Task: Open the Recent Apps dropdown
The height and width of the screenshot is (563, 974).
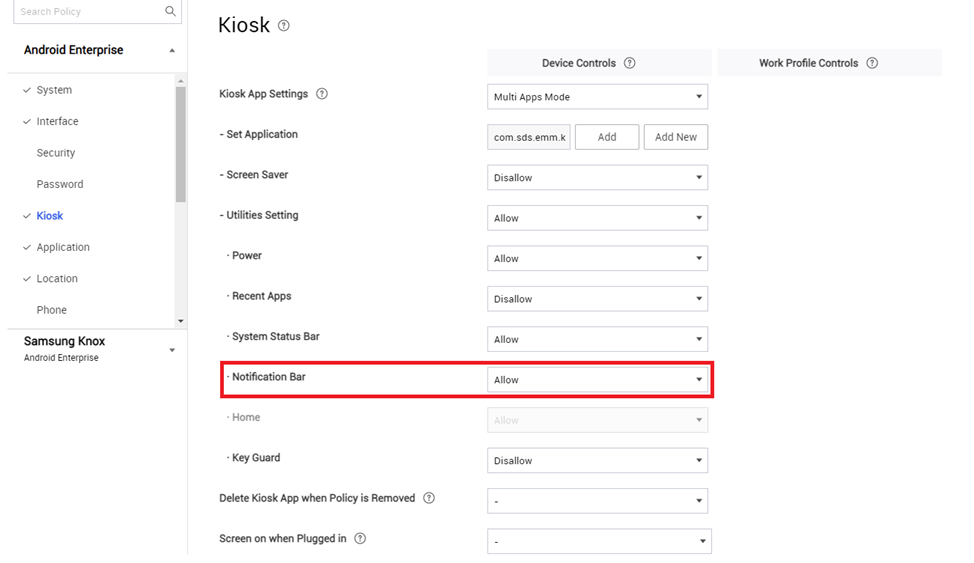Action: point(597,299)
